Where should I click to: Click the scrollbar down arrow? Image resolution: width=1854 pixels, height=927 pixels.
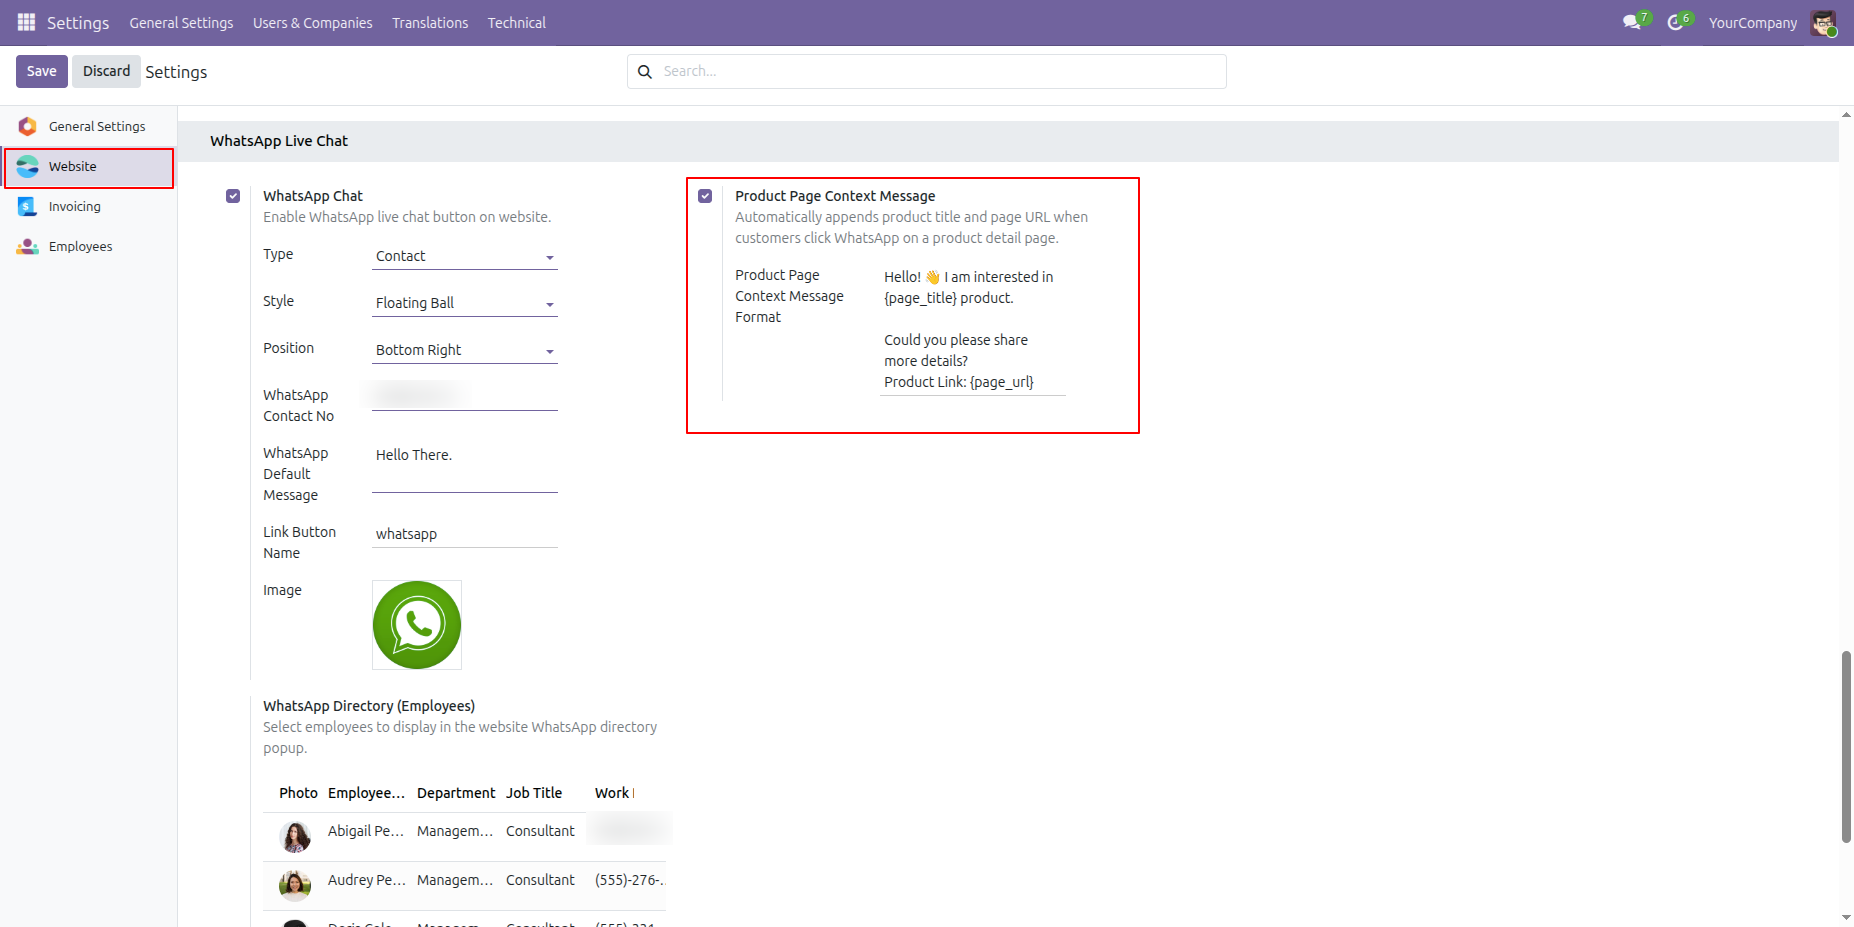[1846, 917]
